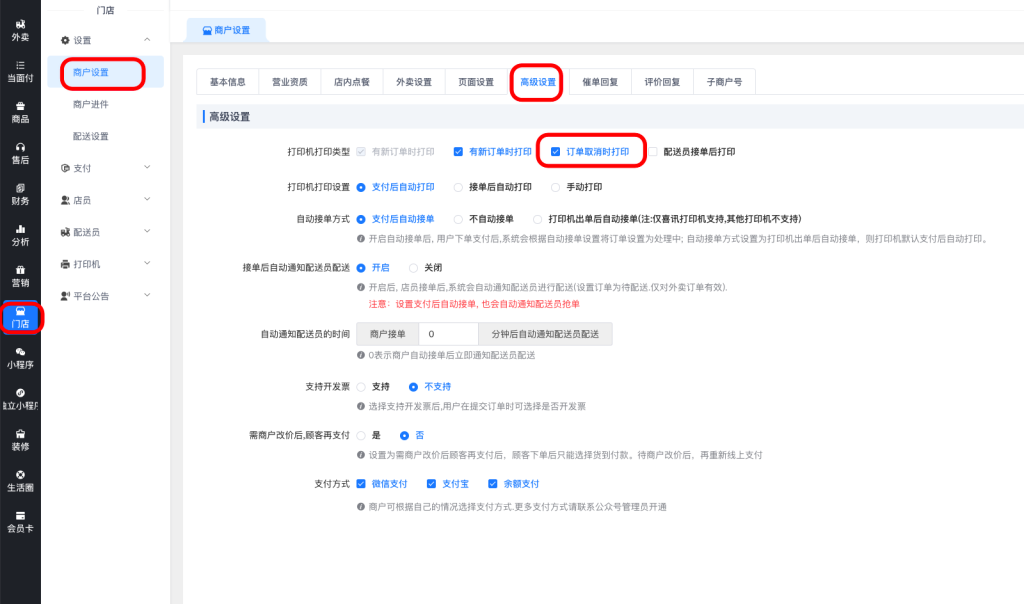This screenshot has width=1024, height=604.
Task: Open the 商品 products sidebar icon
Action: (20, 111)
